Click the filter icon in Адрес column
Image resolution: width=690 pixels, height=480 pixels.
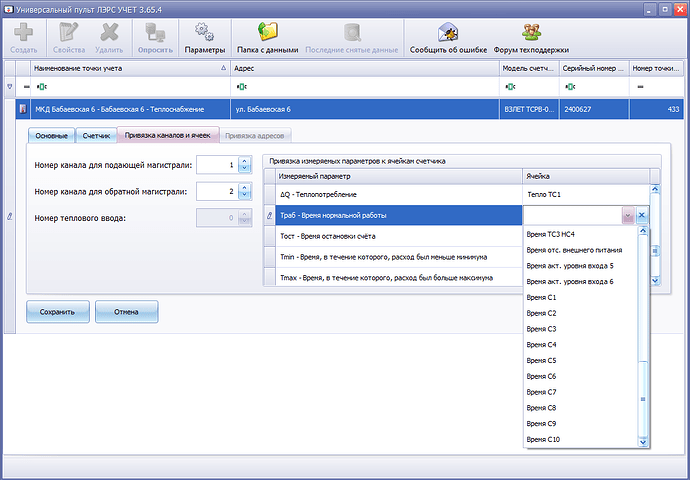[x=240, y=87]
